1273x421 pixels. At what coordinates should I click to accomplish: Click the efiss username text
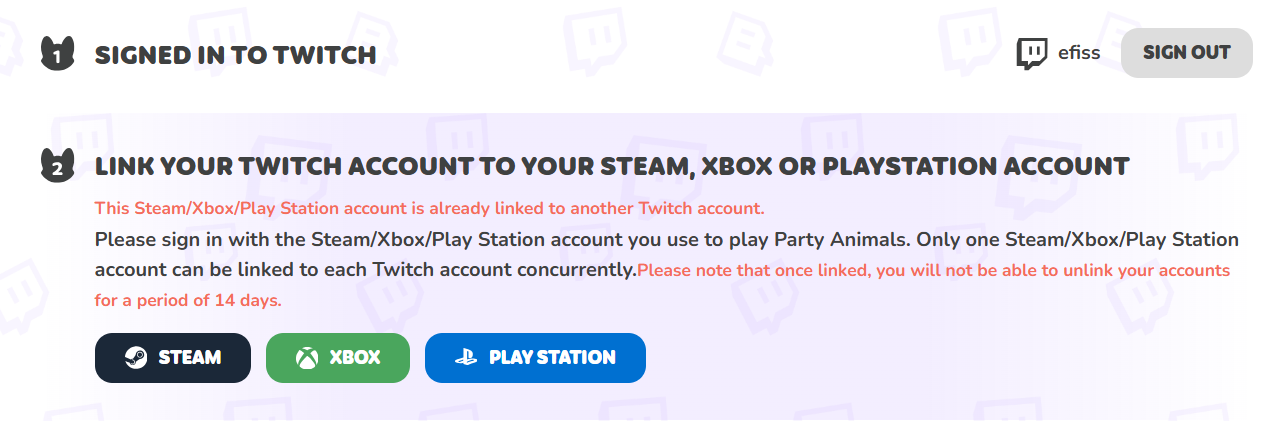1079,53
